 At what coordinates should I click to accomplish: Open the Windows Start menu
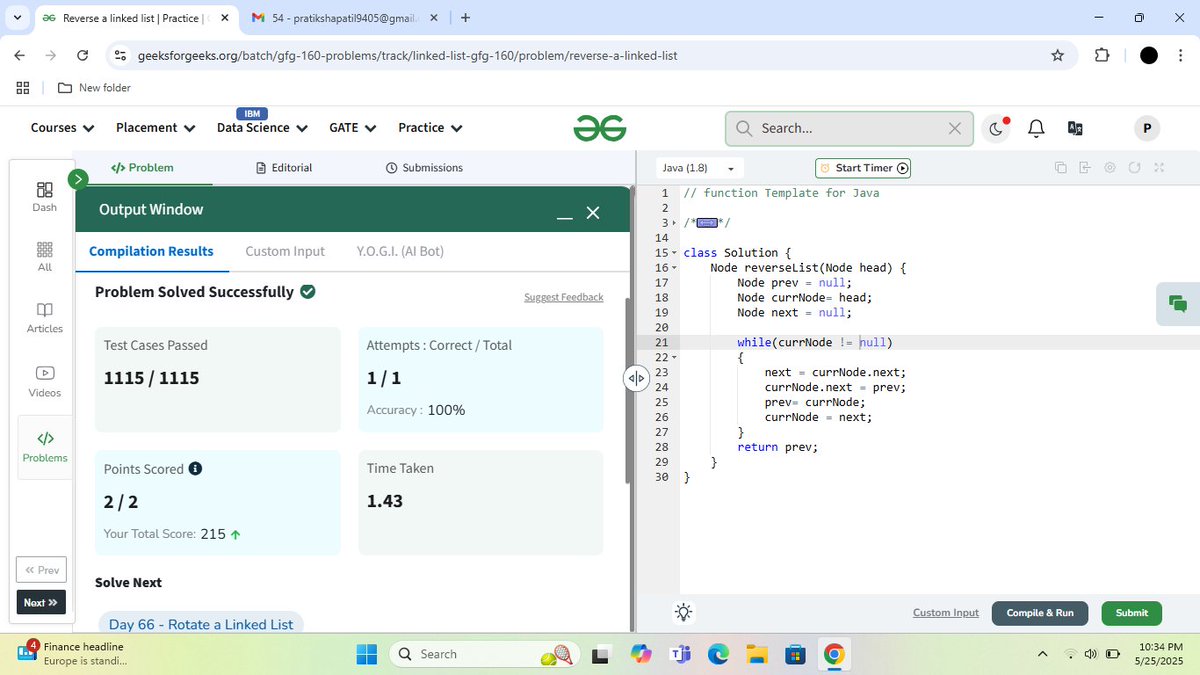click(367, 654)
